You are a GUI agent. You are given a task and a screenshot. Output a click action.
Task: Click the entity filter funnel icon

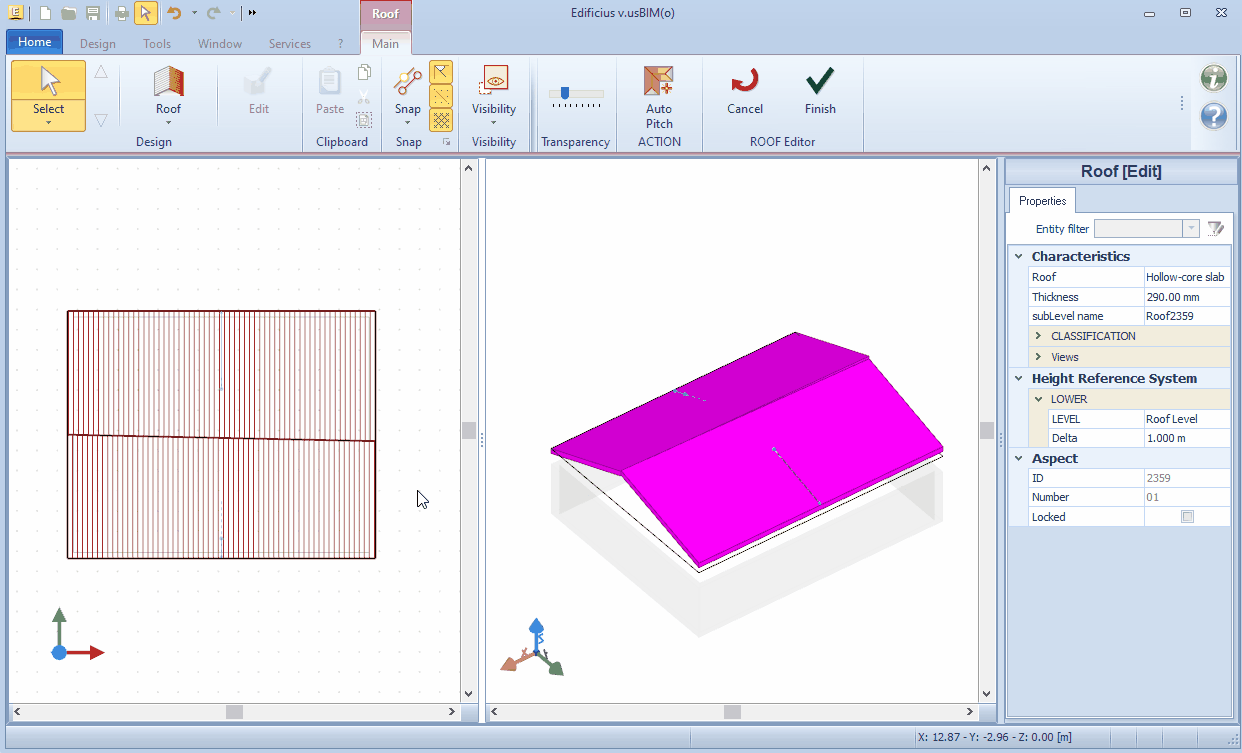pos(1216,229)
